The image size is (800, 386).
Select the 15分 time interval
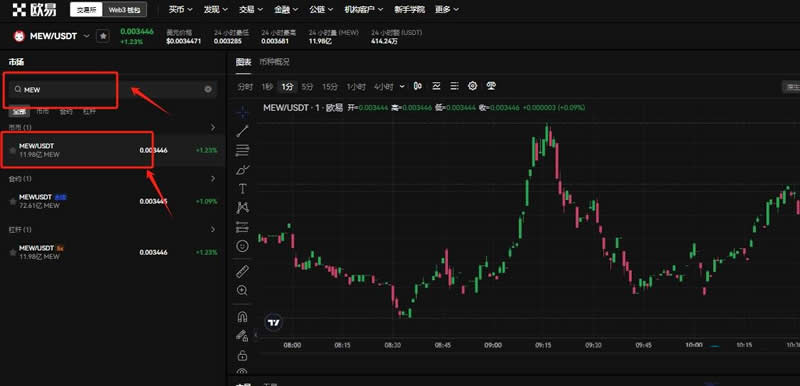(330, 87)
